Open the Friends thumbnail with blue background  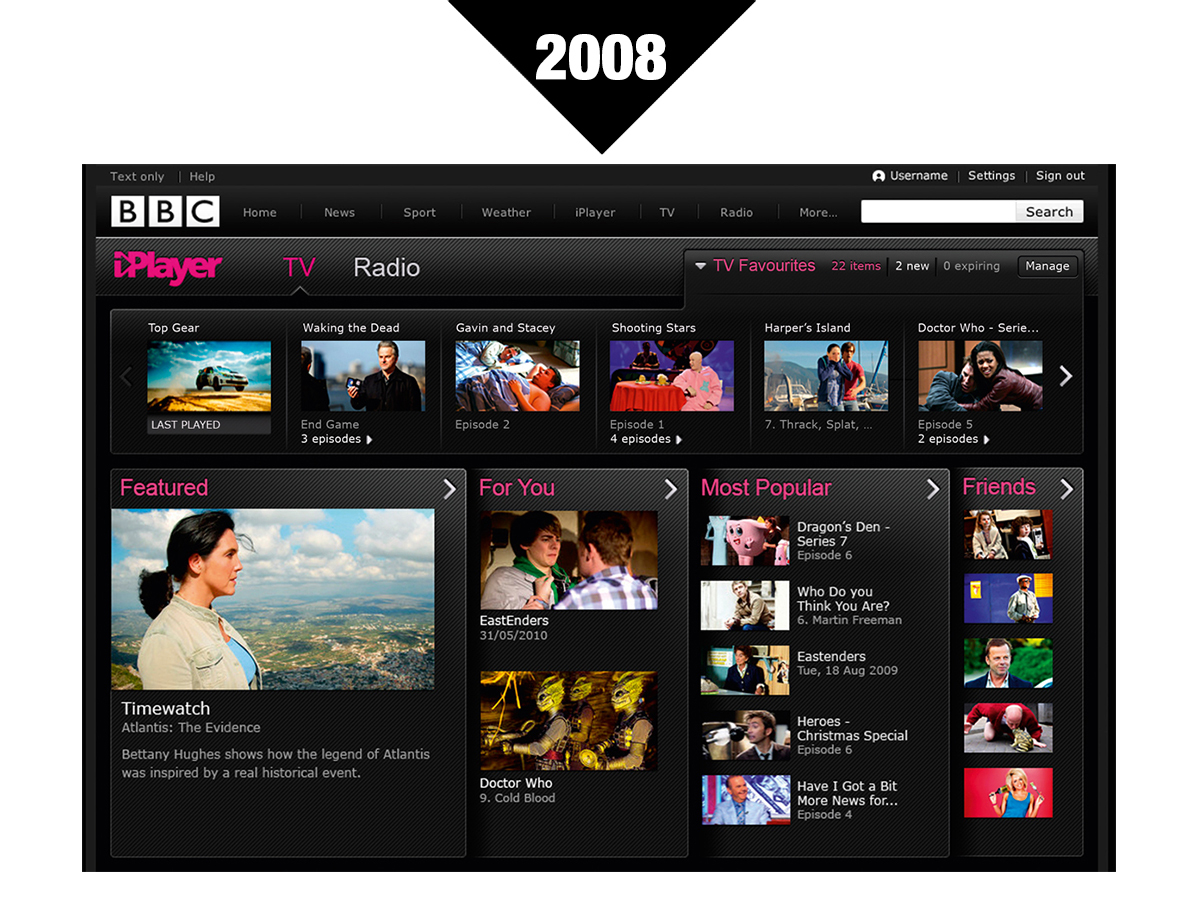click(x=1008, y=599)
